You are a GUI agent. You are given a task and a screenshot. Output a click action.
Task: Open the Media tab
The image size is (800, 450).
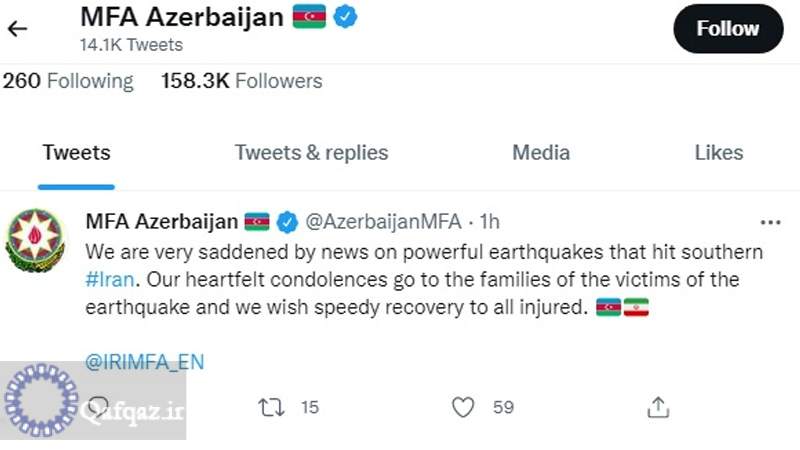pos(541,153)
